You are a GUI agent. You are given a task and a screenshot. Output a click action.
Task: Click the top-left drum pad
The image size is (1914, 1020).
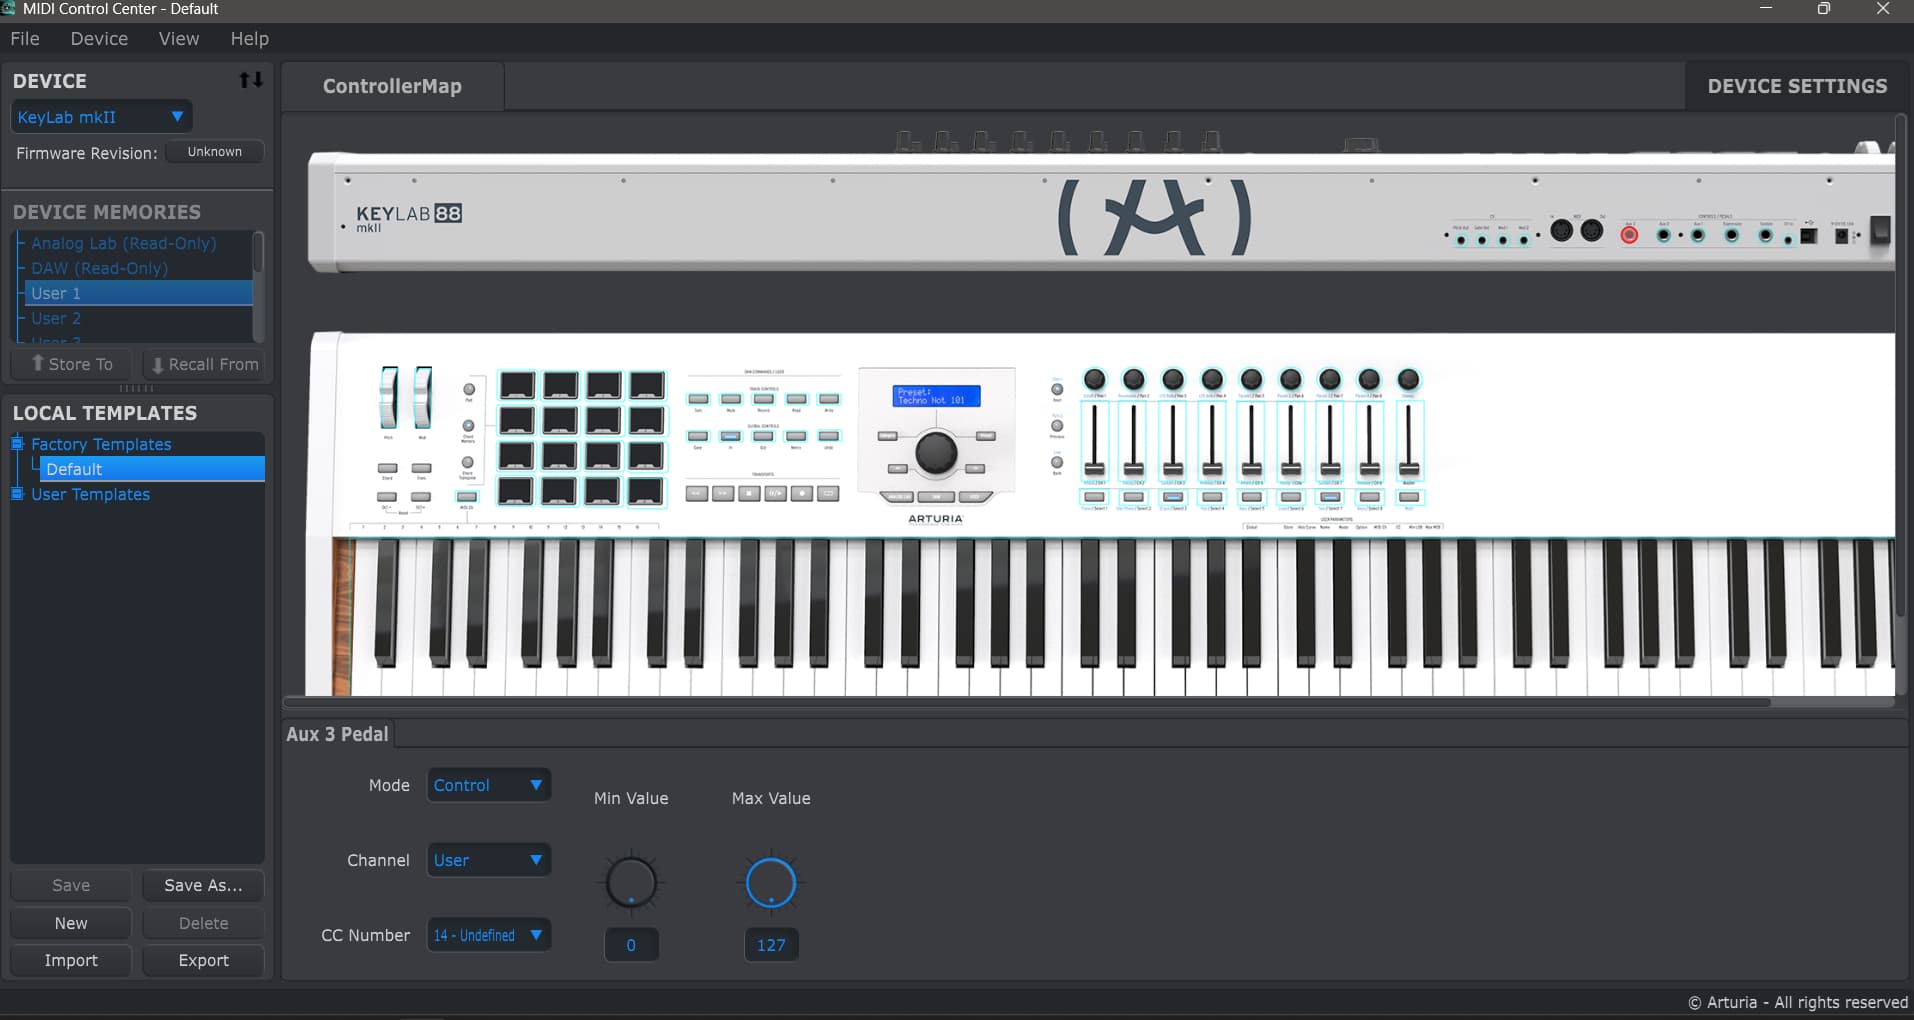(x=516, y=385)
